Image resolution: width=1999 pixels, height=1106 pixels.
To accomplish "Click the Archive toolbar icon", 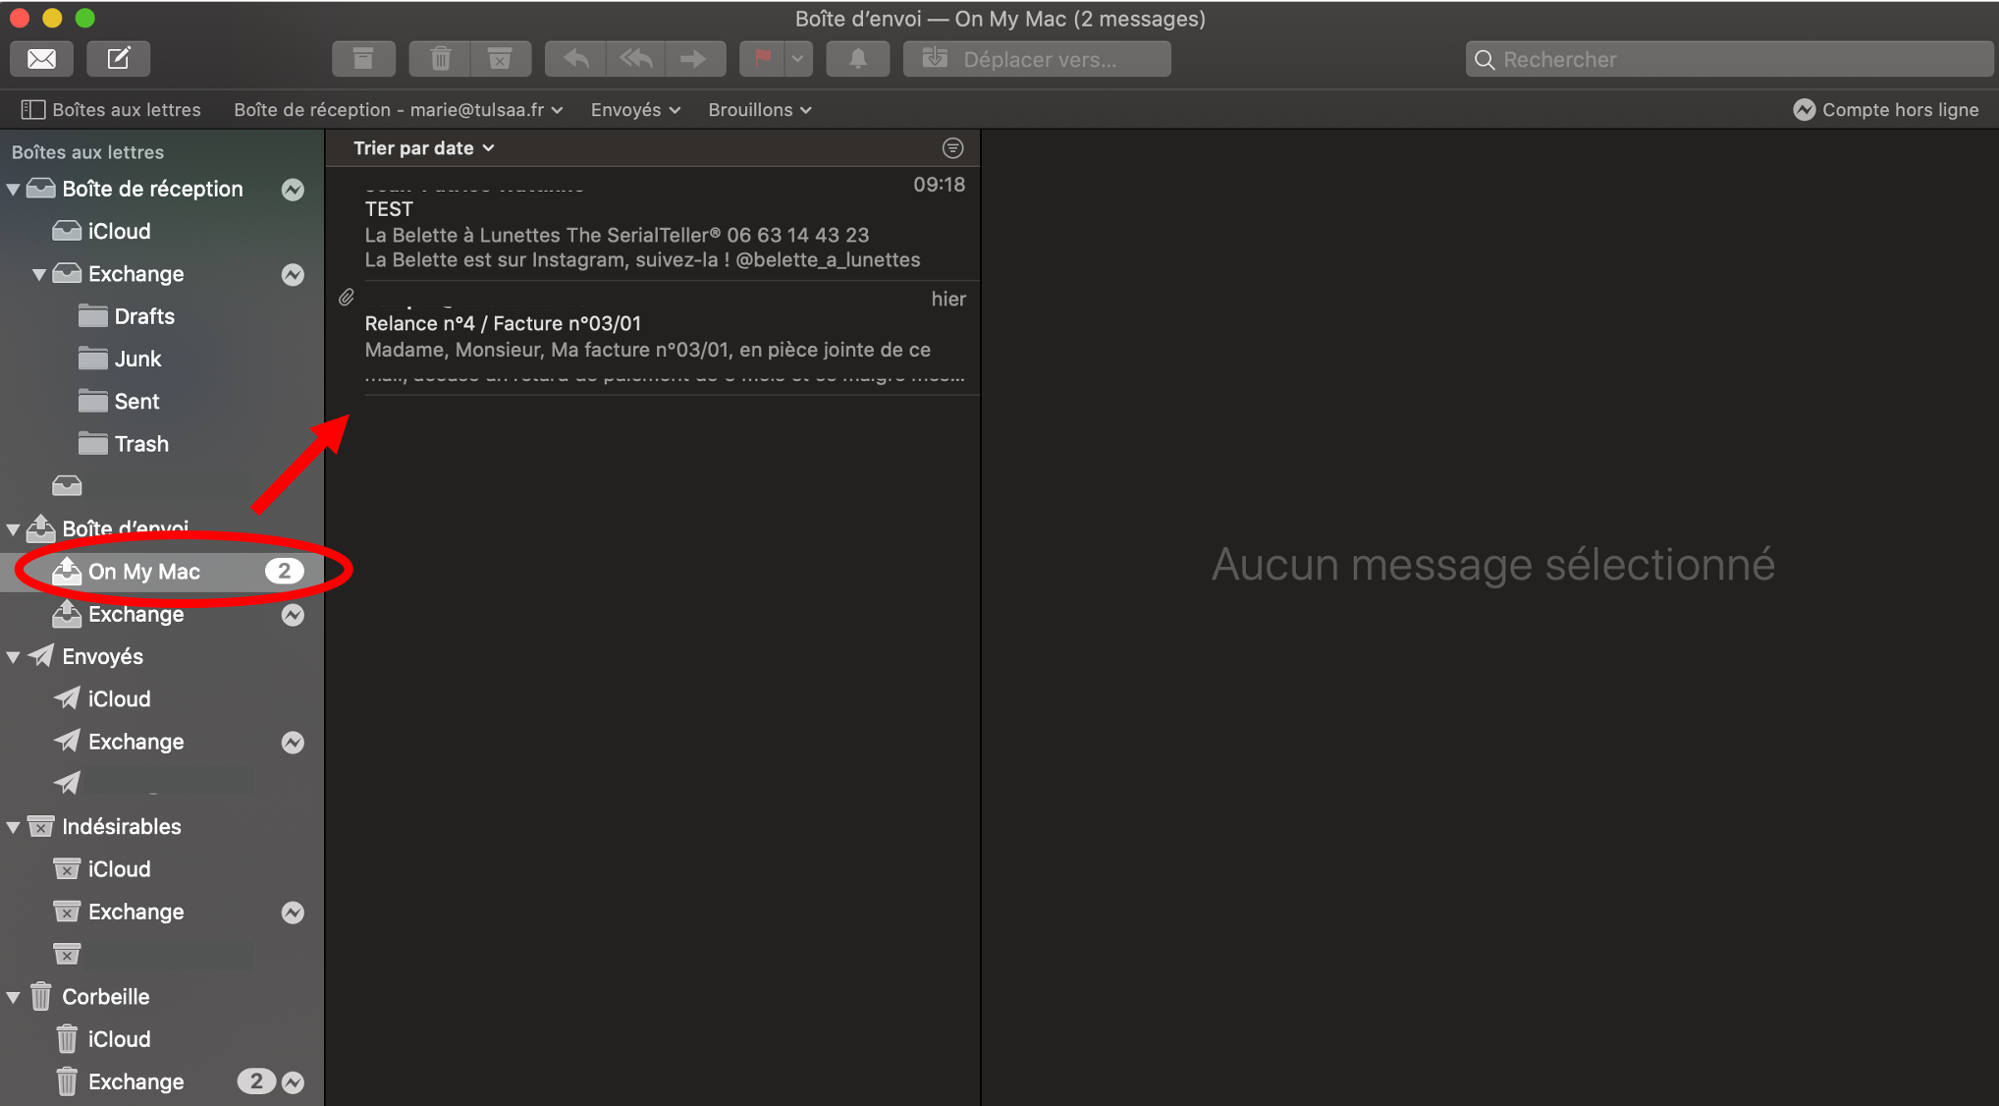I will point(363,59).
